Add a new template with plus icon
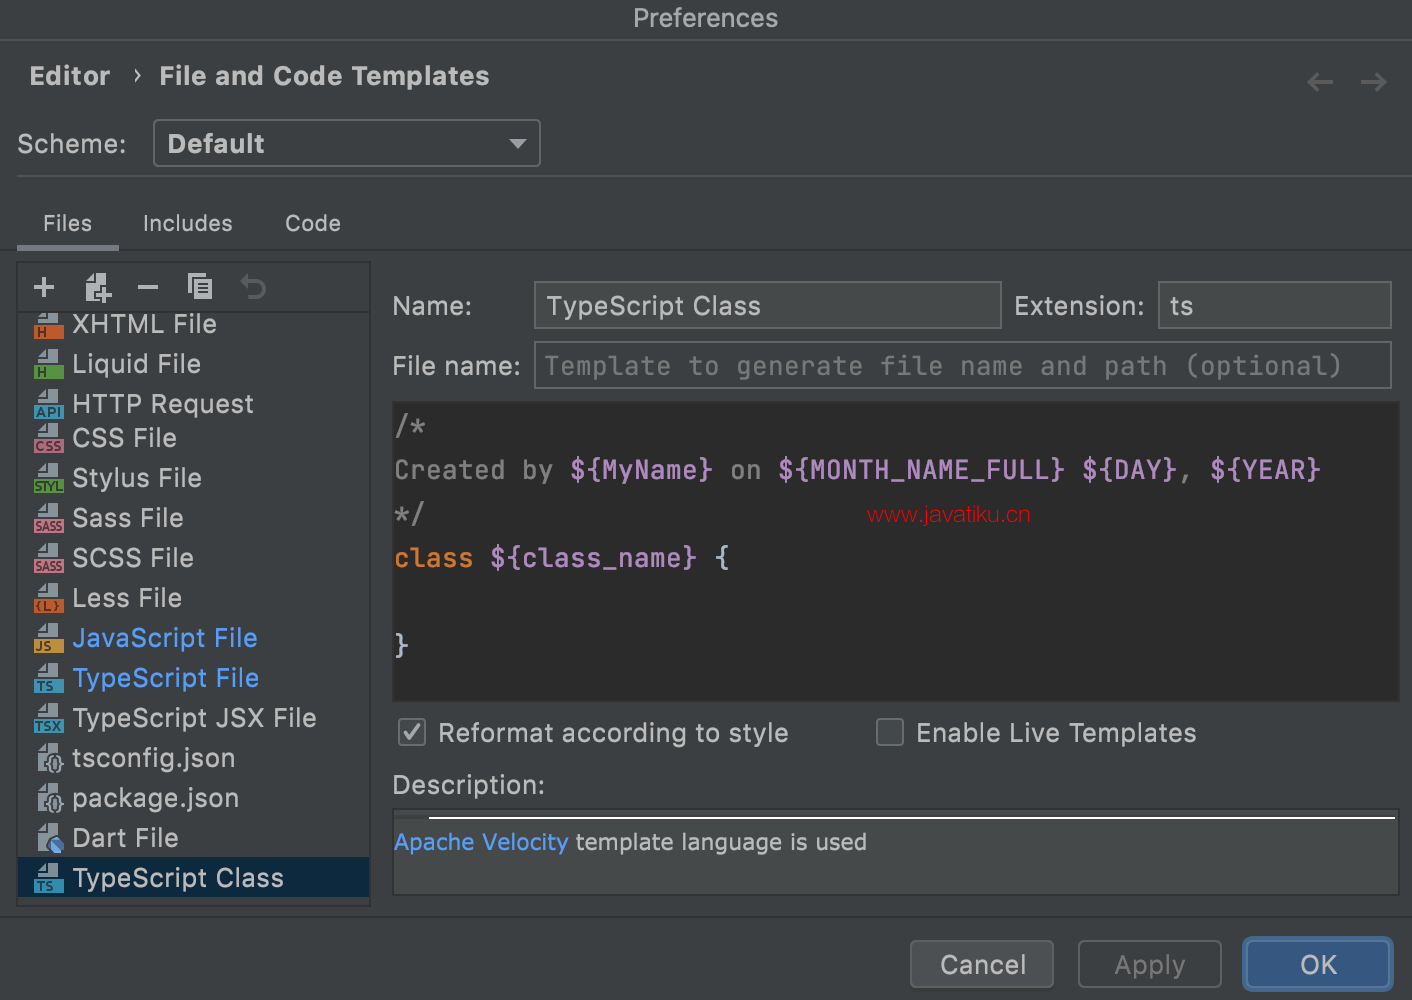Screen dimensions: 1412x1000 click(x=44, y=288)
